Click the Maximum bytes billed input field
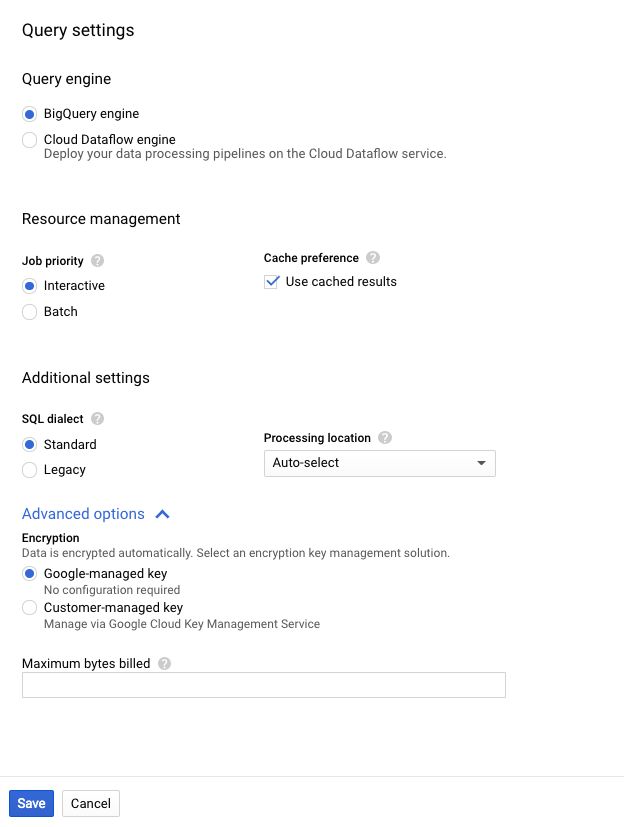Image resolution: width=624 pixels, height=827 pixels. (264, 685)
